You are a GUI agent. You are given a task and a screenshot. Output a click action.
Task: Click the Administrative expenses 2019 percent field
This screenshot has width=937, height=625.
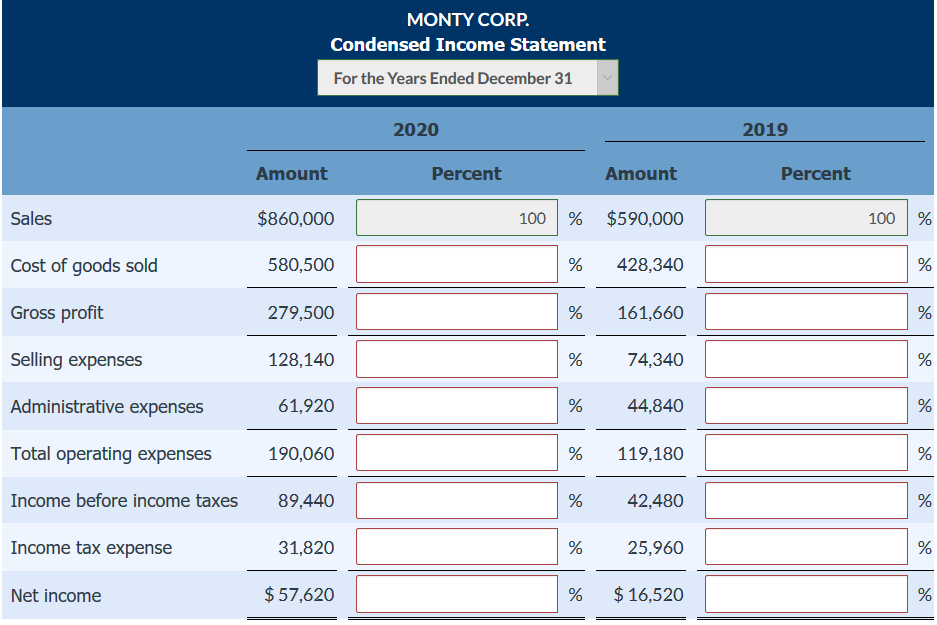[x=806, y=405]
